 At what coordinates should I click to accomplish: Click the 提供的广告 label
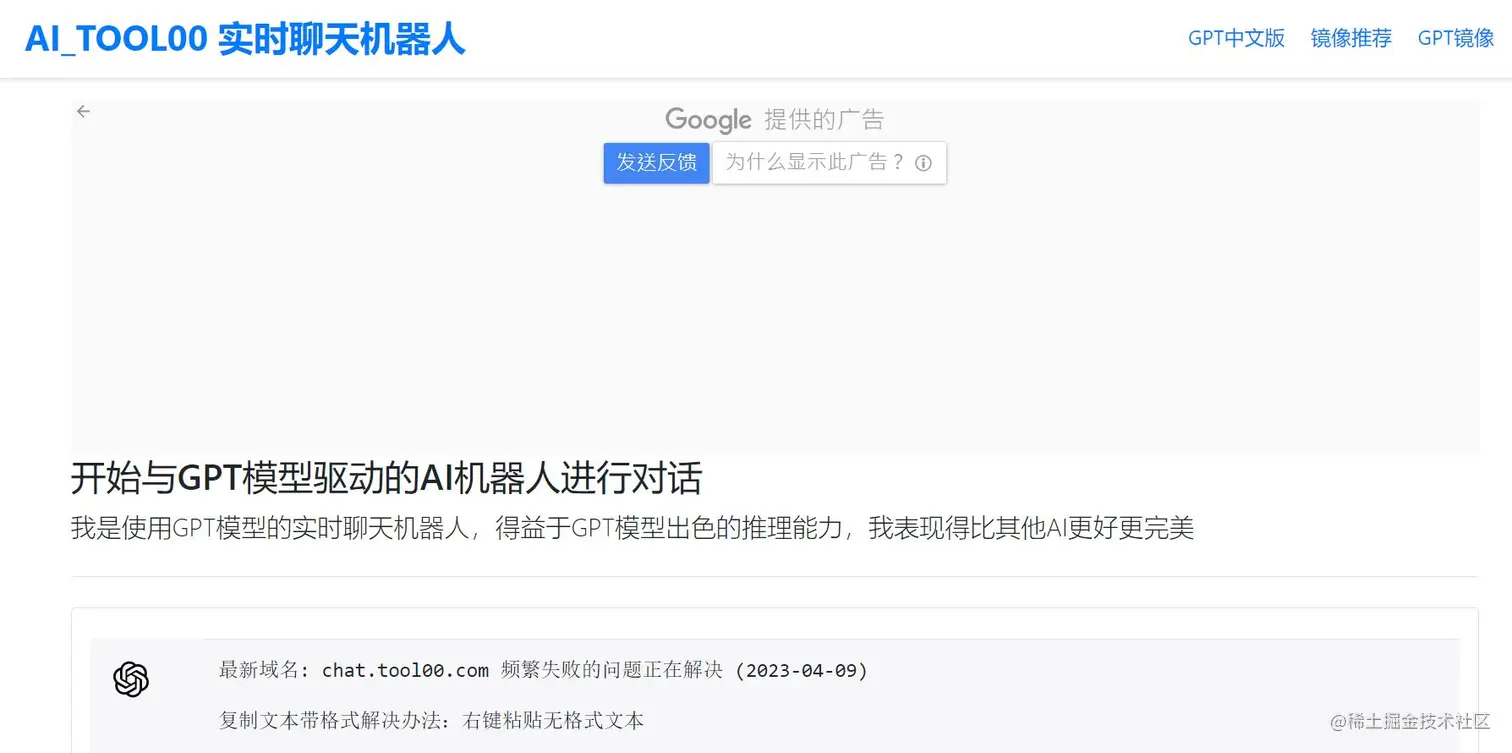[824, 120]
